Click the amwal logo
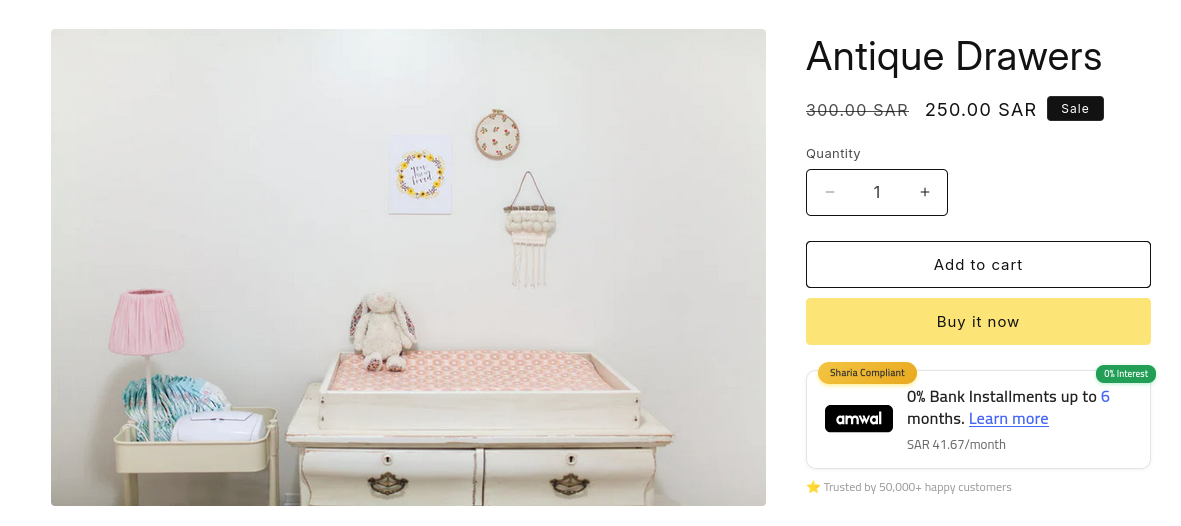Image resolution: width=1181 pixels, height=526 pixels. tap(859, 419)
